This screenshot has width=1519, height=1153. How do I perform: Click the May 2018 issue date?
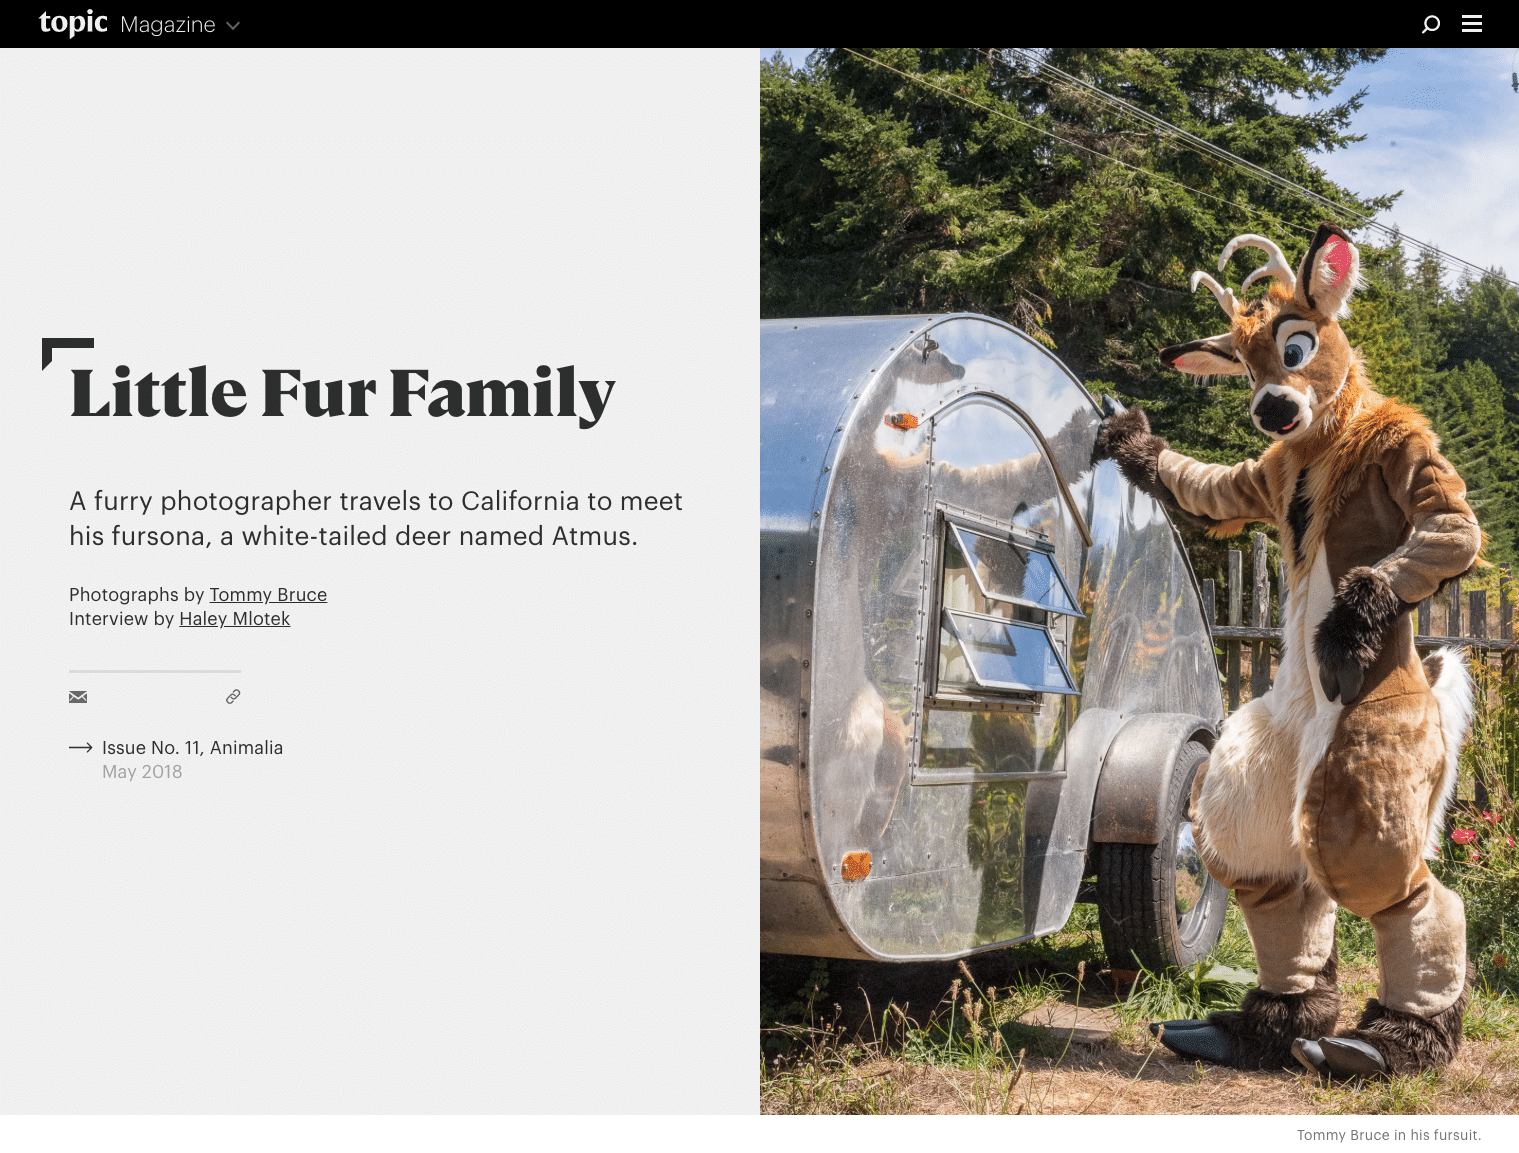tap(142, 772)
